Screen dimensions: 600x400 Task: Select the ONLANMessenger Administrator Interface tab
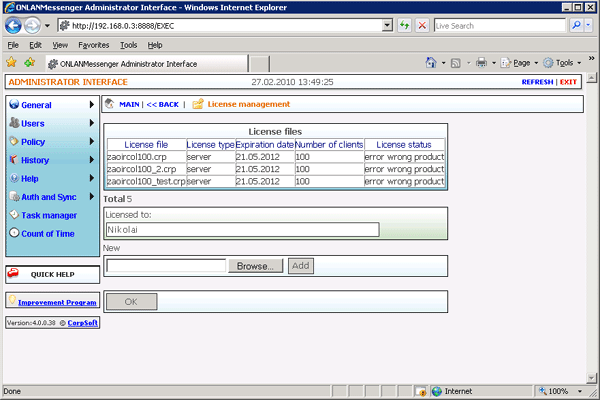click(x=147, y=64)
